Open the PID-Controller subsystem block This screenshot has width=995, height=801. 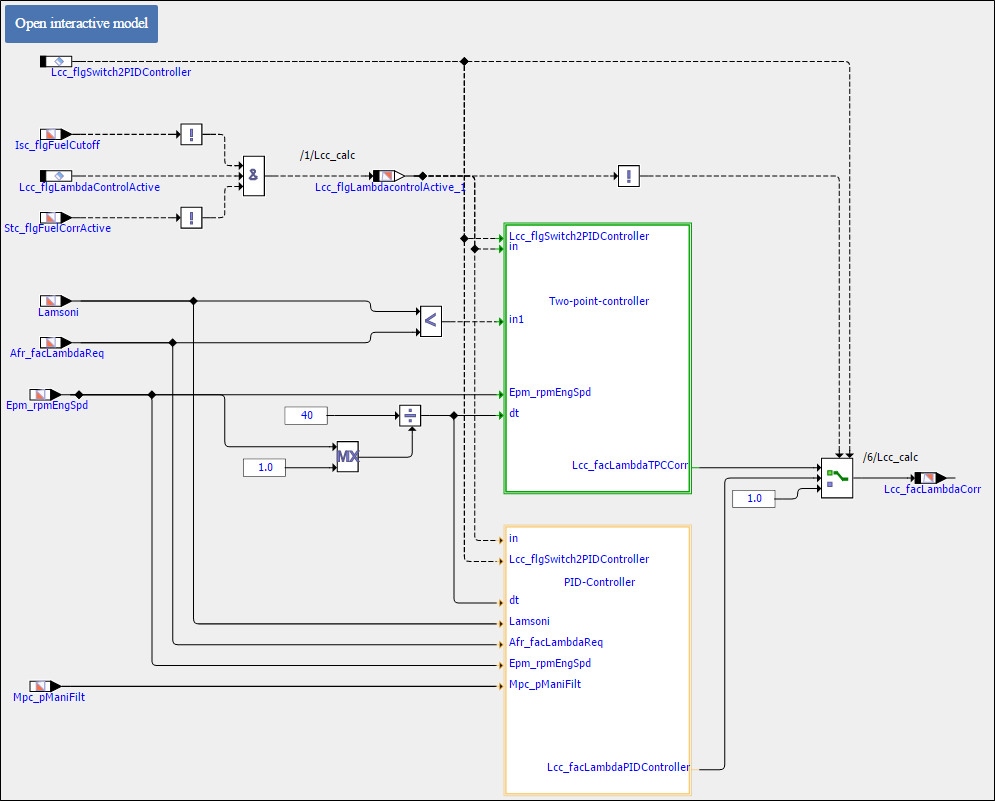tap(598, 660)
